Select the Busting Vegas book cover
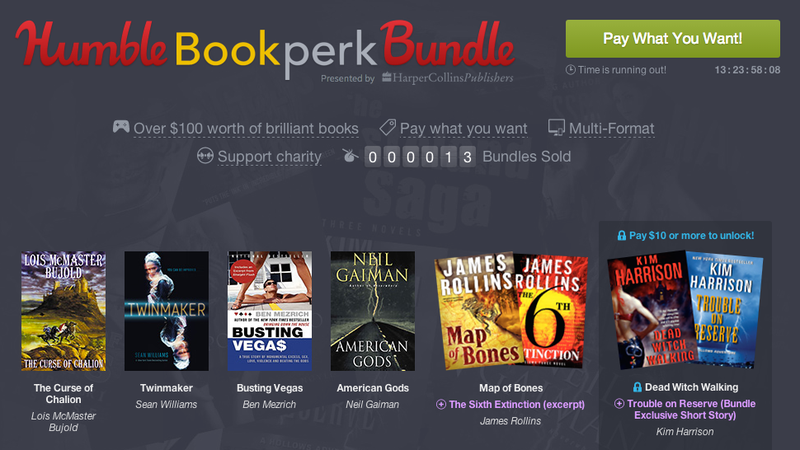The height and width of the screenshot is (450, 800). 269,311
